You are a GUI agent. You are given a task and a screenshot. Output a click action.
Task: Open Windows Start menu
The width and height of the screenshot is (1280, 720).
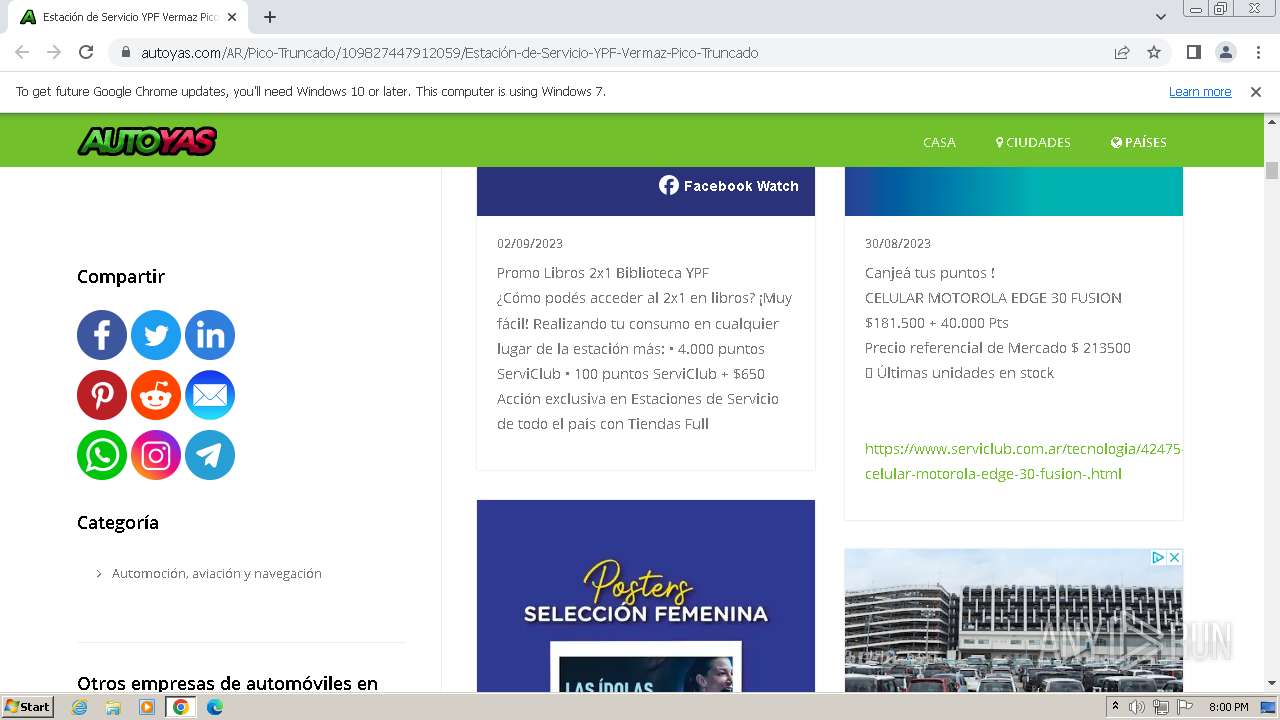click(x=28, y=707)
